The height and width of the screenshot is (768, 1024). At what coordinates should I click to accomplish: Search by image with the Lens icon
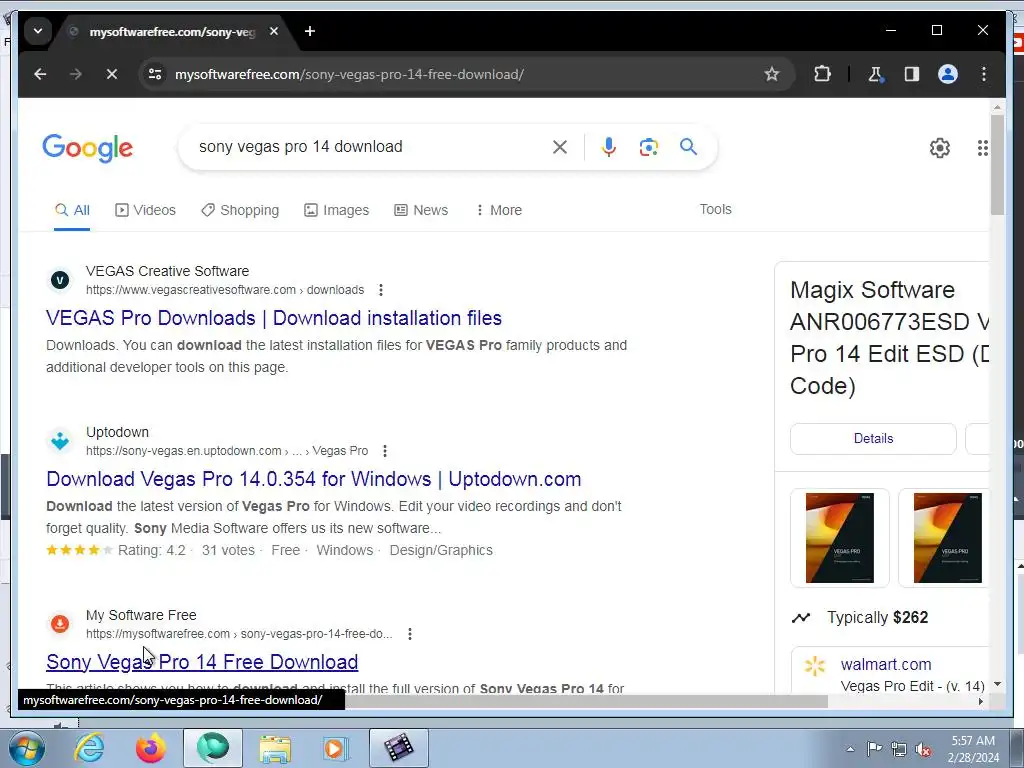pos(648,147)
